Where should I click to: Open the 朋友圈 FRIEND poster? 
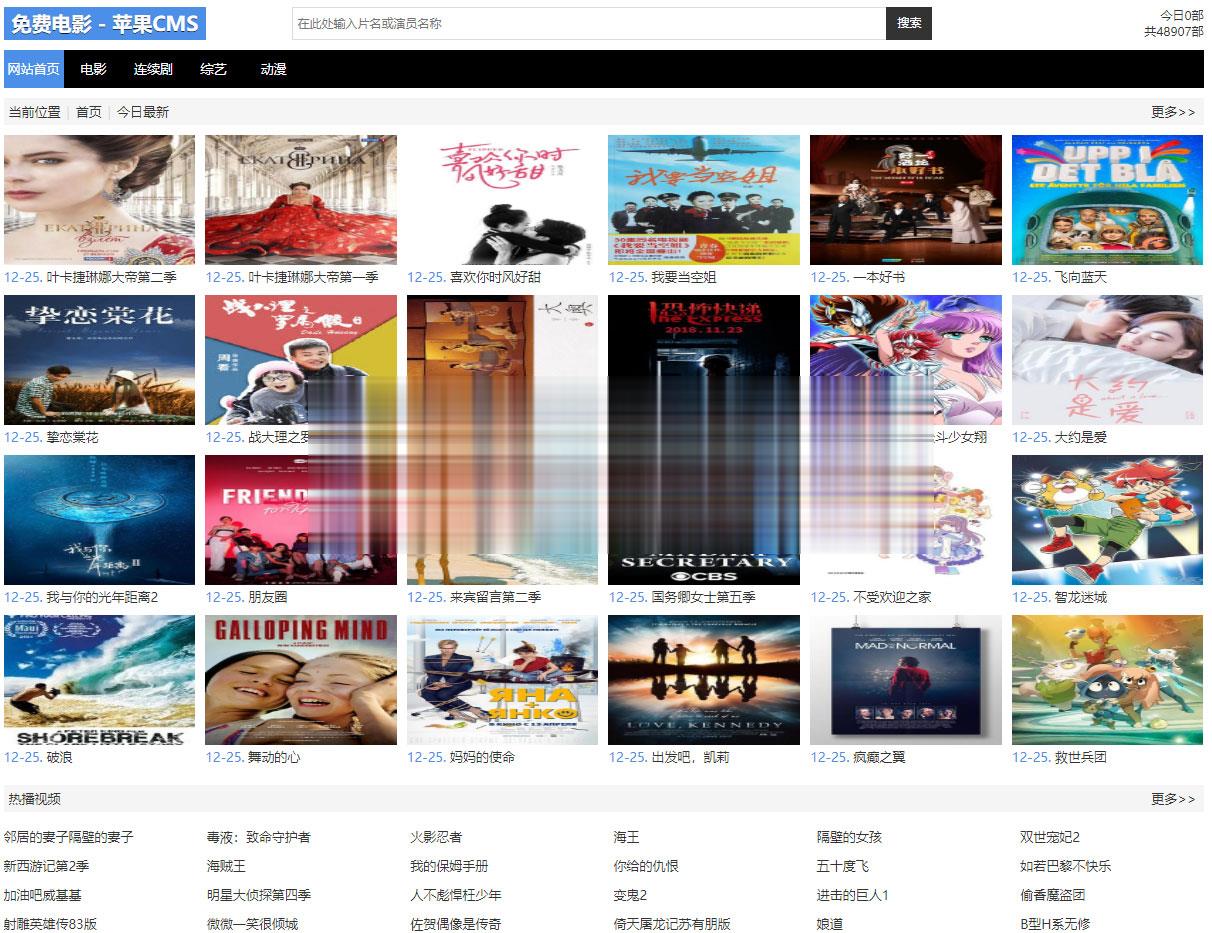[301, 520]
